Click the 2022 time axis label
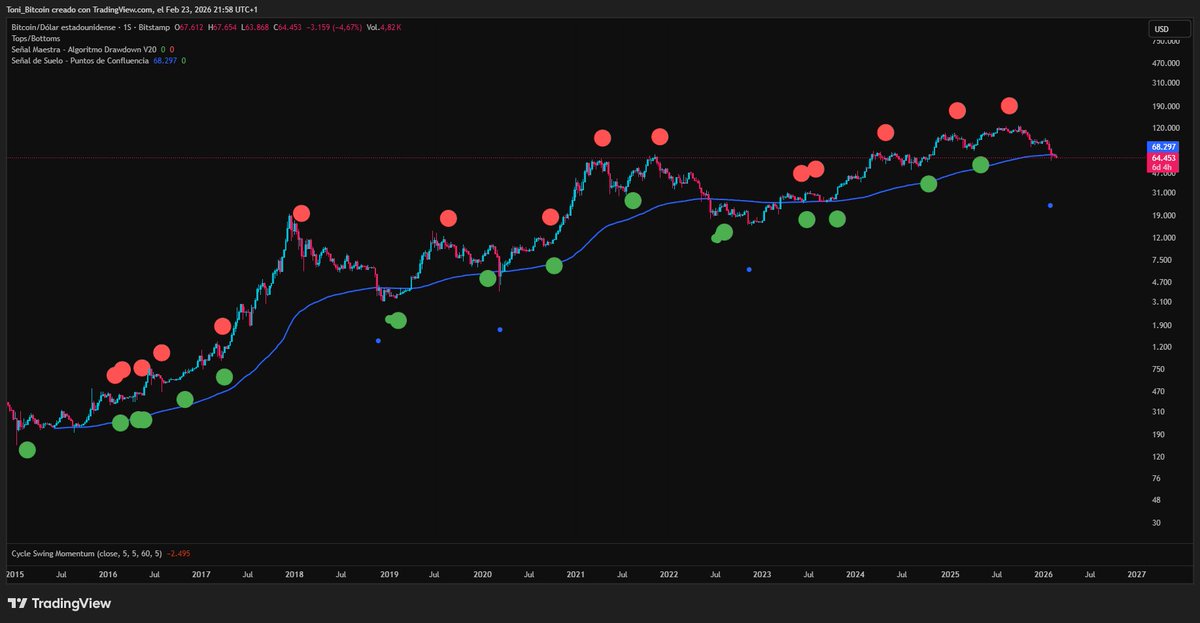The image size is (1200, 623). pyautogui.click(x=668, y=575)
